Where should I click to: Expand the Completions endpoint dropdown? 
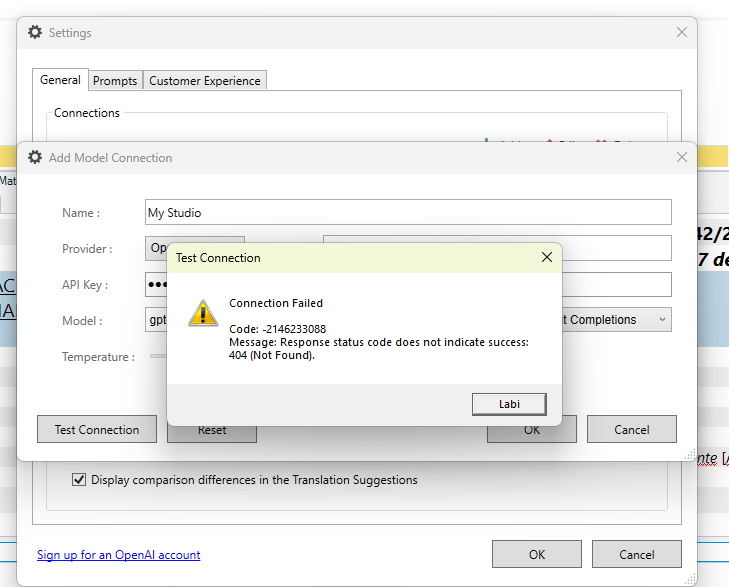coord(661,320)
